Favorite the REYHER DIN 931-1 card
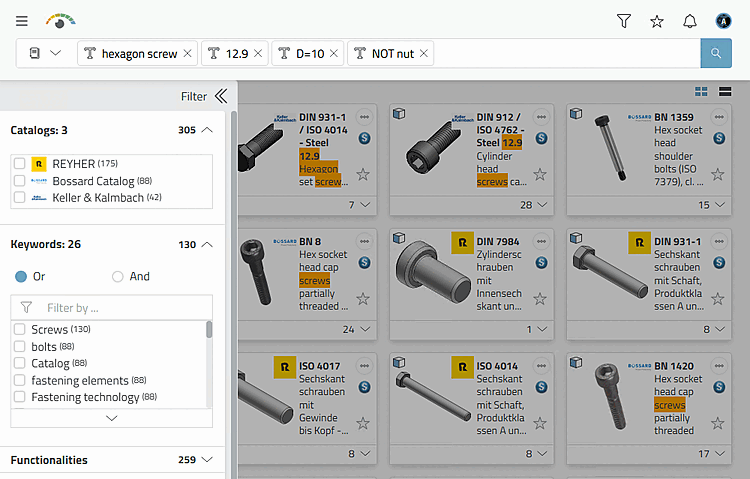 pos(717,299)
